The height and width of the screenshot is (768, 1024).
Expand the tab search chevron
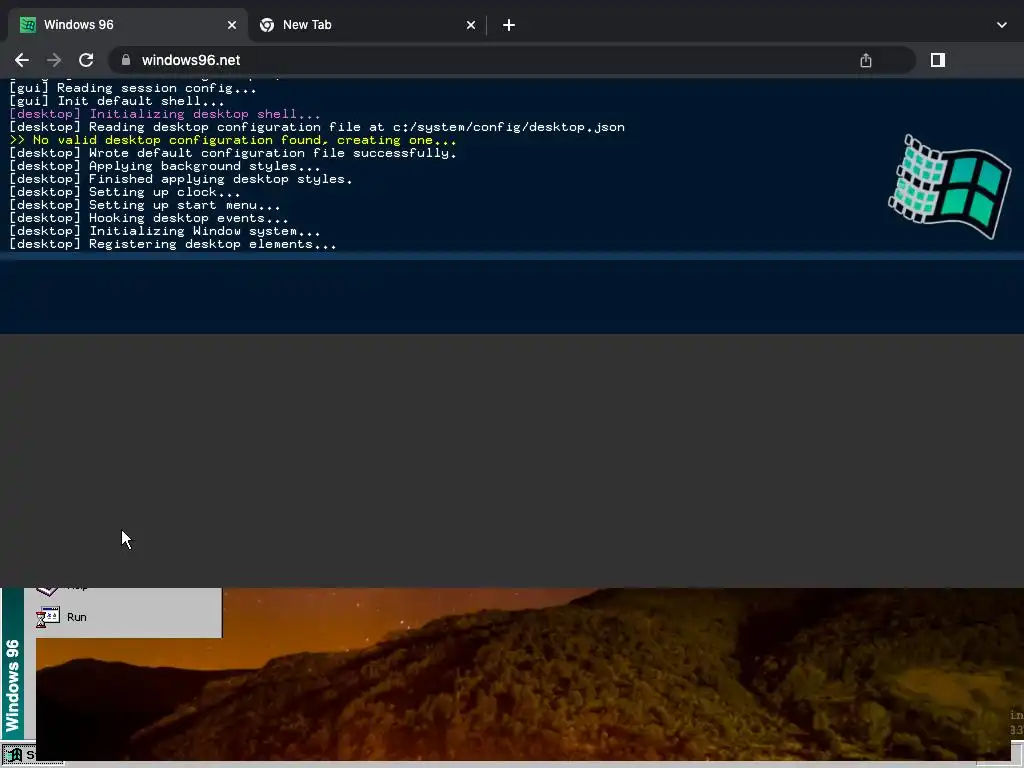[x=1002, y=25]
